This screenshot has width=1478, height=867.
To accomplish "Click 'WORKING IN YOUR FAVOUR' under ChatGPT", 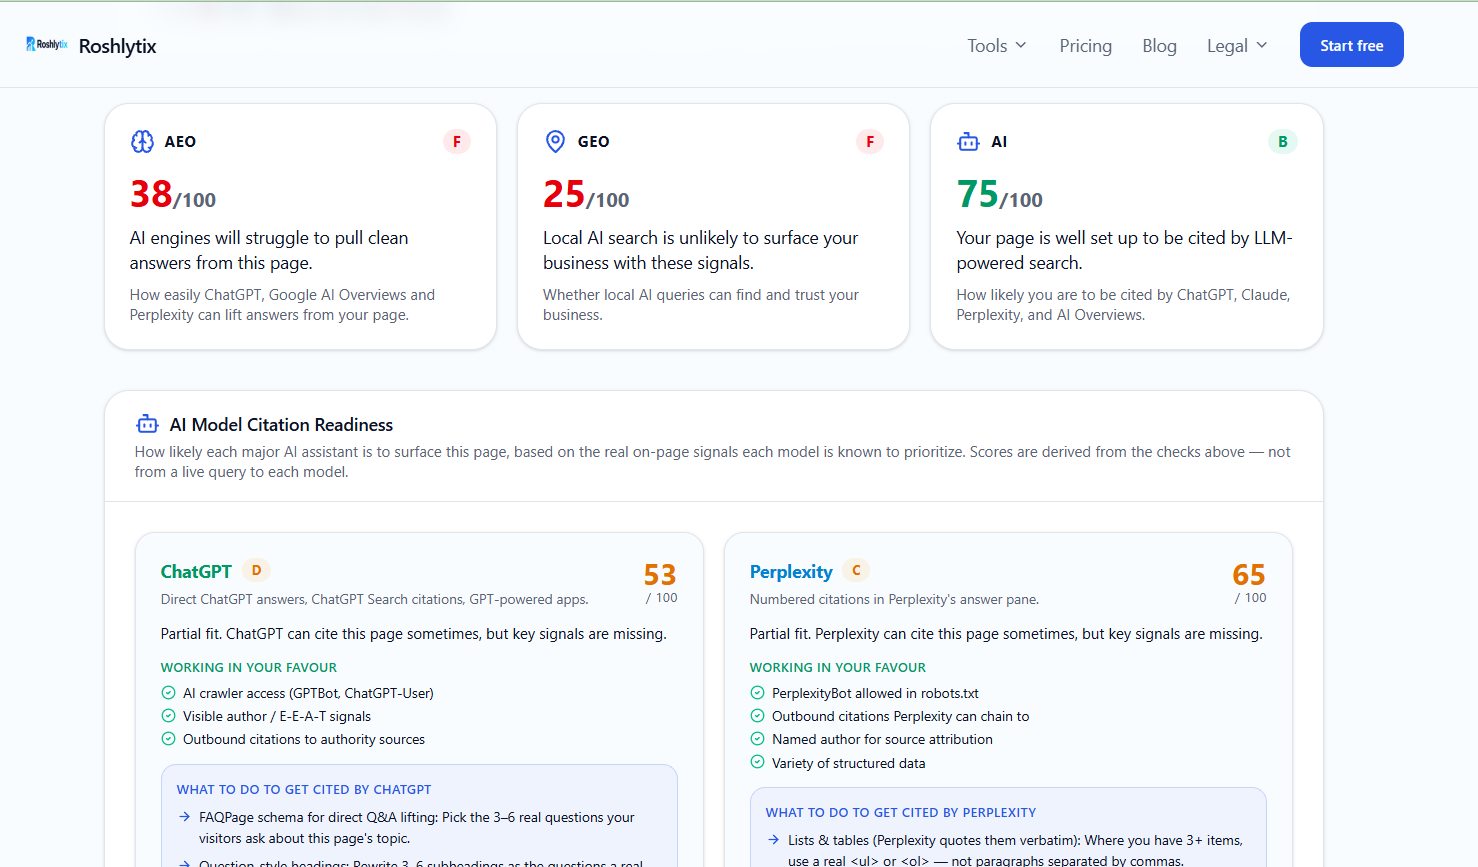I will point(249,668).
